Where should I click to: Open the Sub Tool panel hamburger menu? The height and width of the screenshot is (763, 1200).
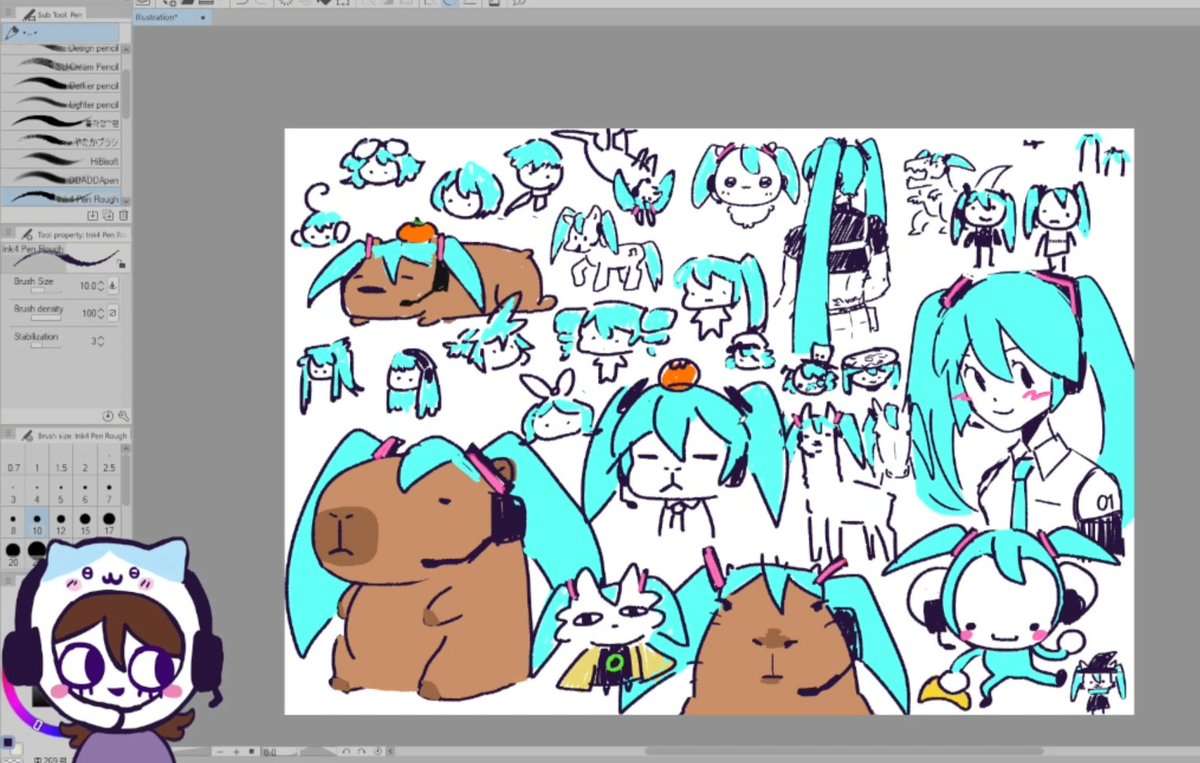(x=8, y=13)
